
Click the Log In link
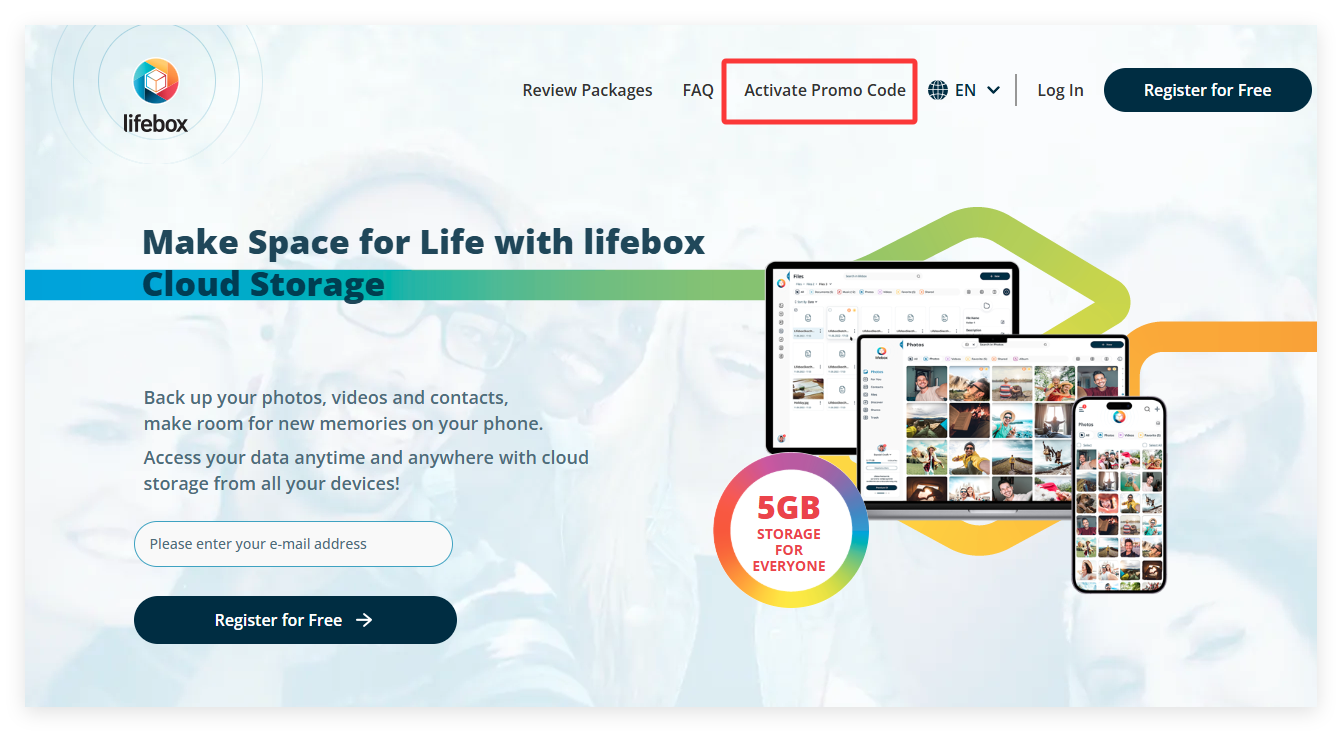(1060, 90)
